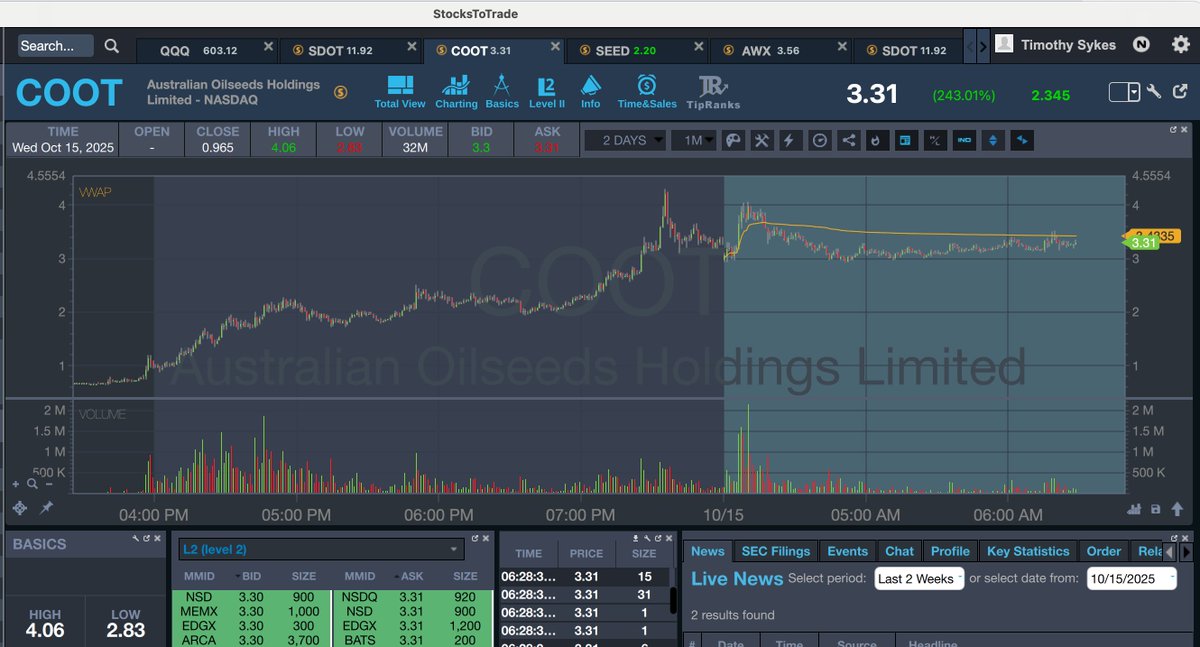
Task: Click the flame icon in chart toolbar
Action: 877,141
